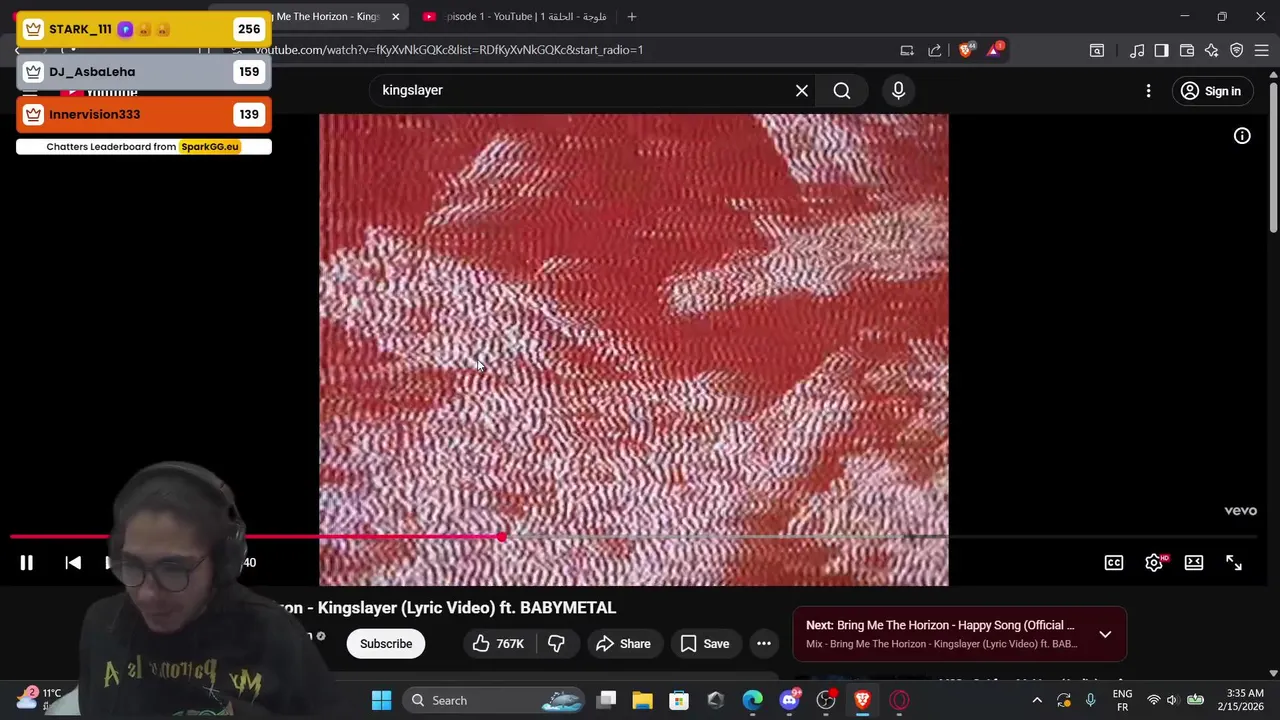
Task: Like the video with 767K likes
Action: coord(499,644)
